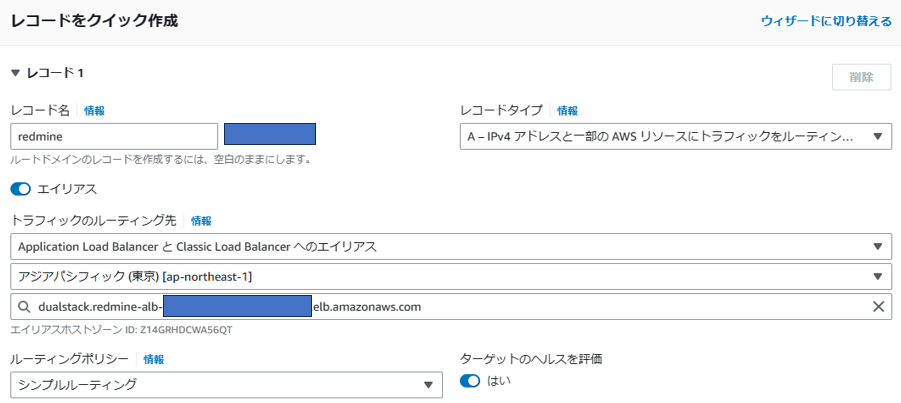Screen dimensions: 901x403
Task: Open 情報 link next to レコード名
Action: tap(94, 111)
